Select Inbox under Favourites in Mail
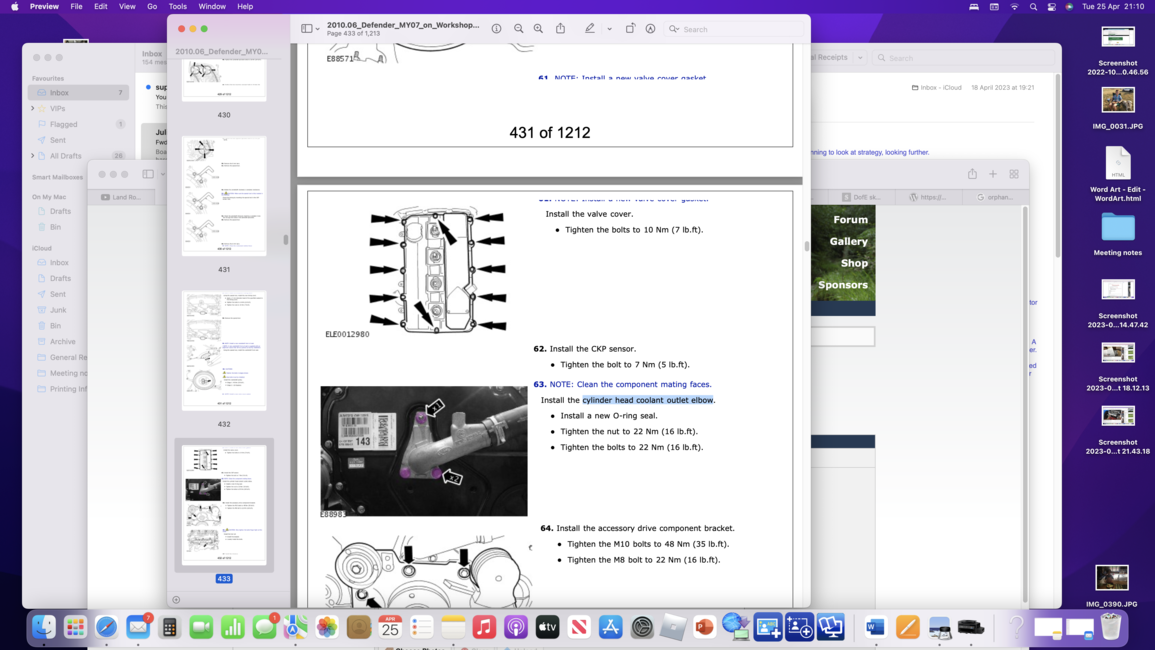 point(78,93)
